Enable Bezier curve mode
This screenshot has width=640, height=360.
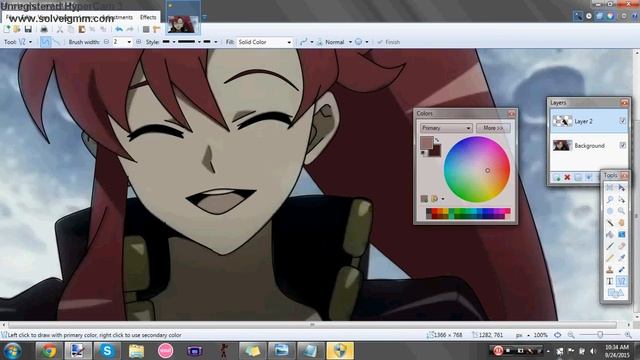pos(56,42)
